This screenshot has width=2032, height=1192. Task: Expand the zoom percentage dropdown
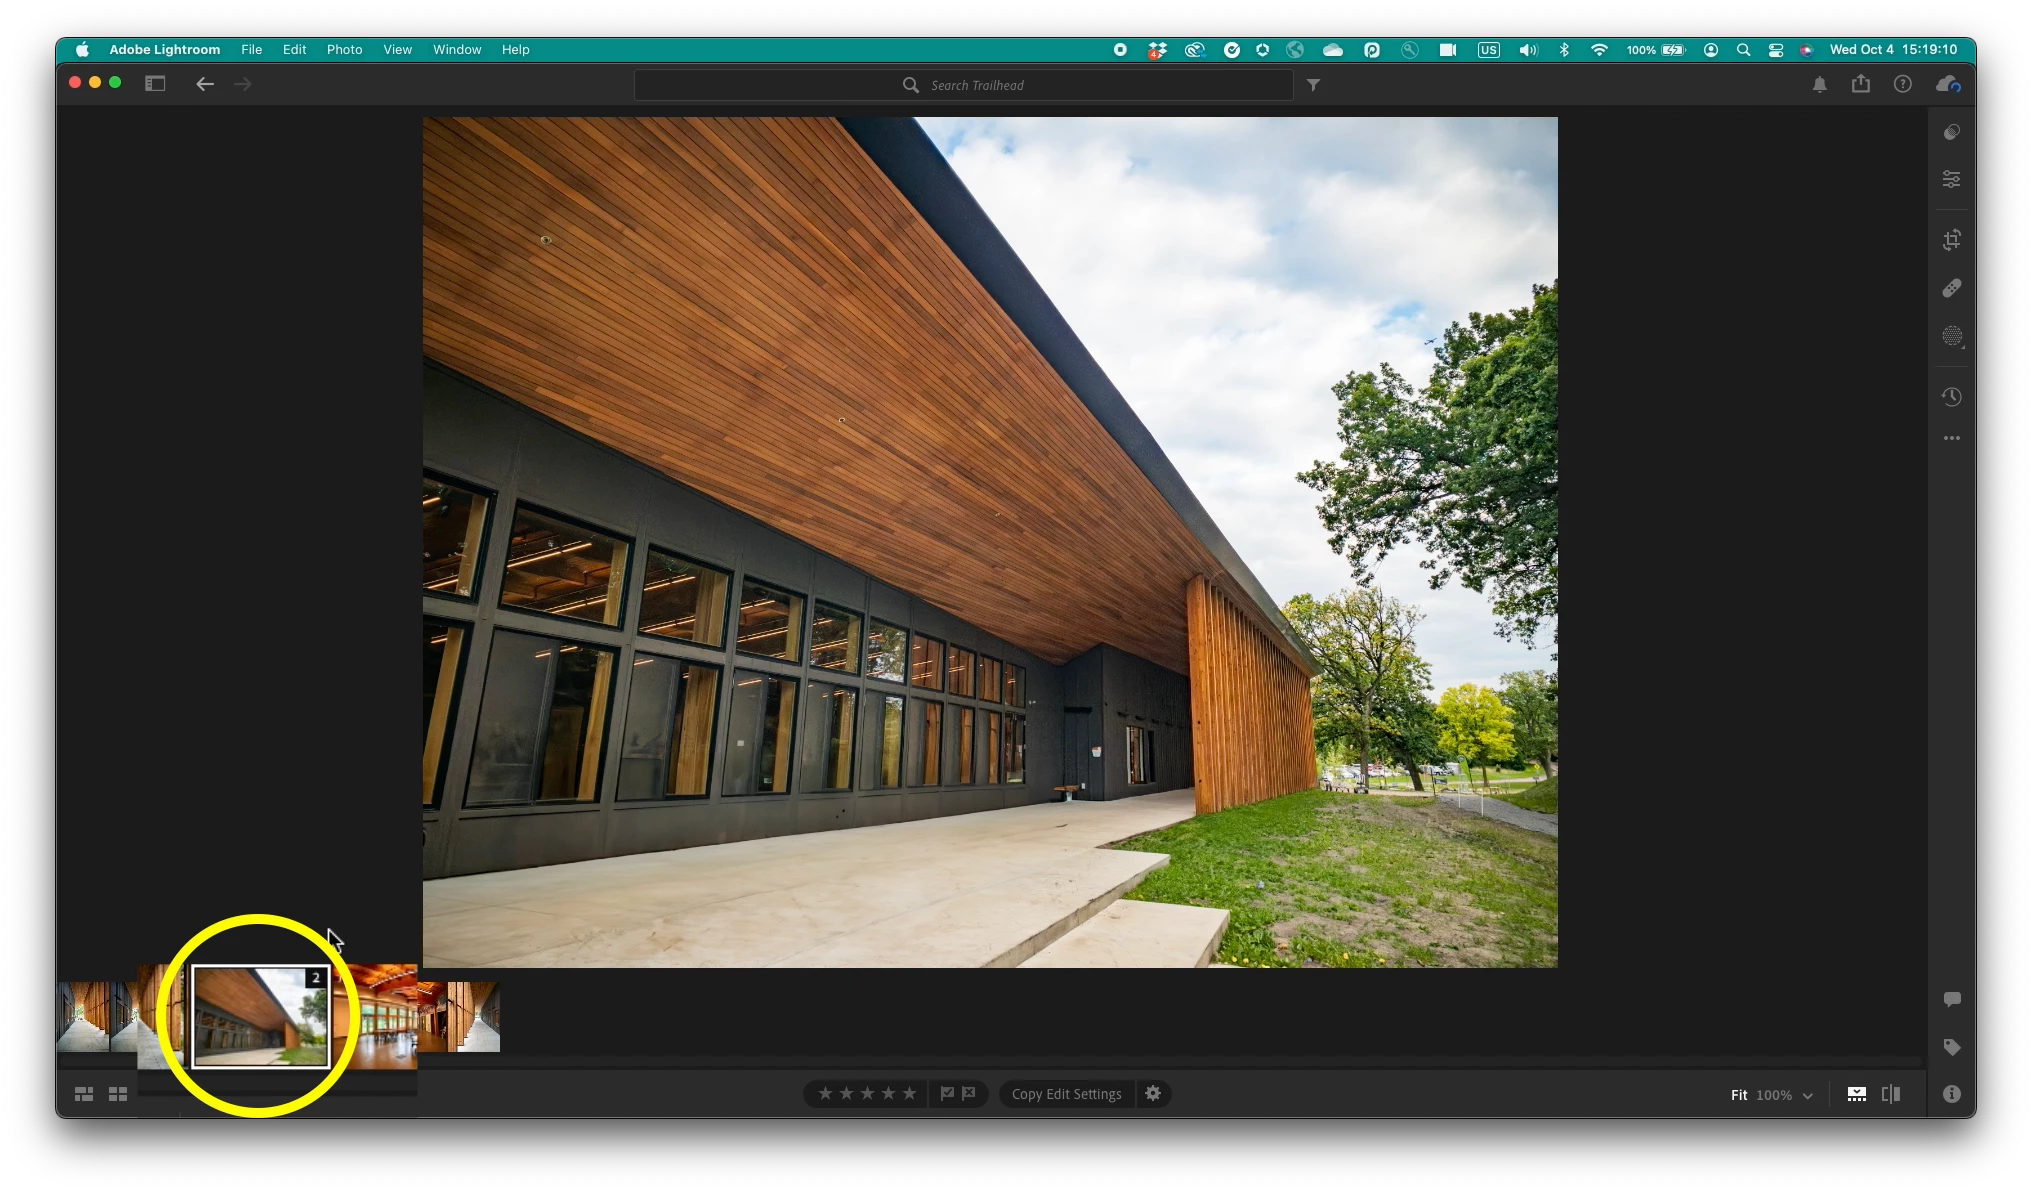click(1807, 1096)
